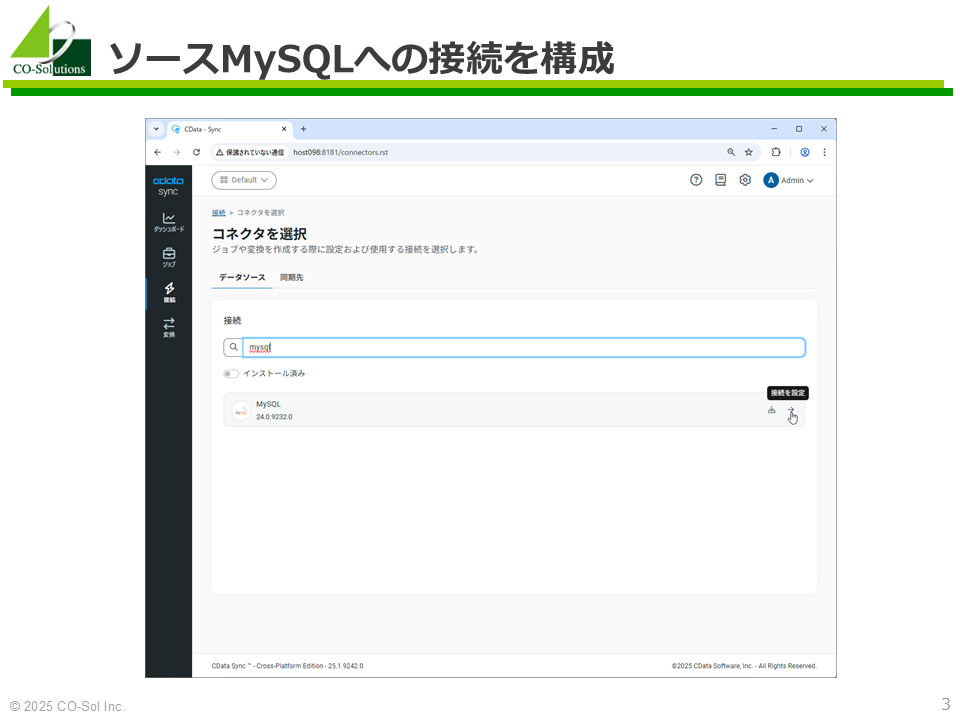Close the CData - Sync browser tab

pos(284,129)
